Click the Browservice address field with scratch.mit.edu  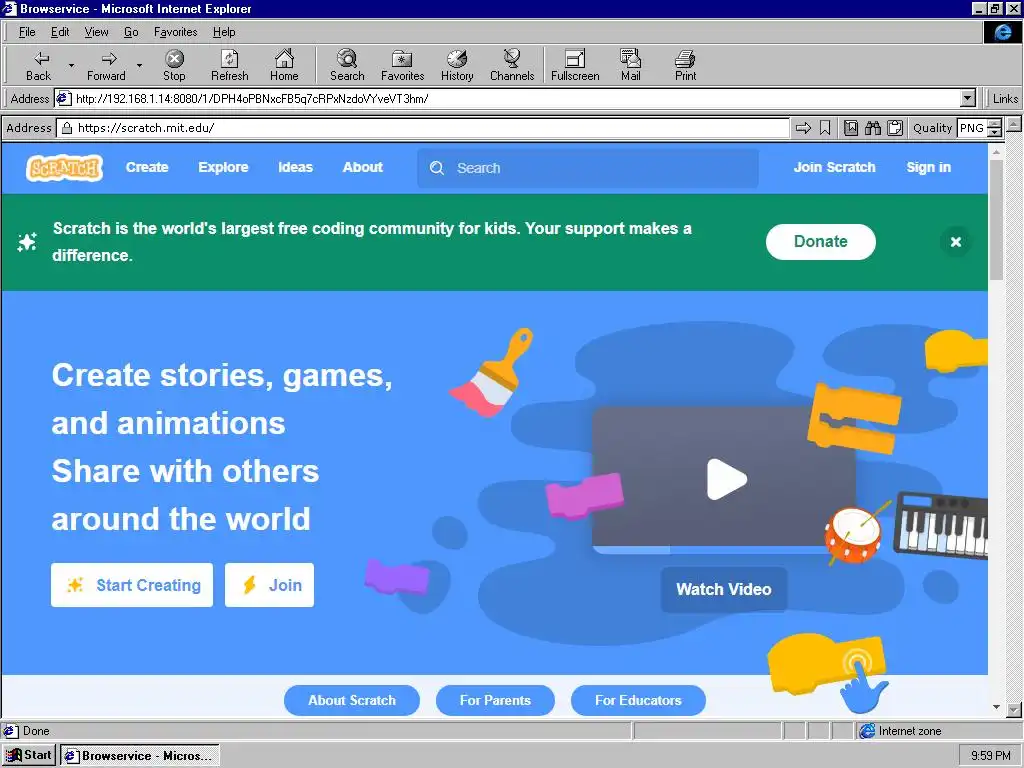423,128
